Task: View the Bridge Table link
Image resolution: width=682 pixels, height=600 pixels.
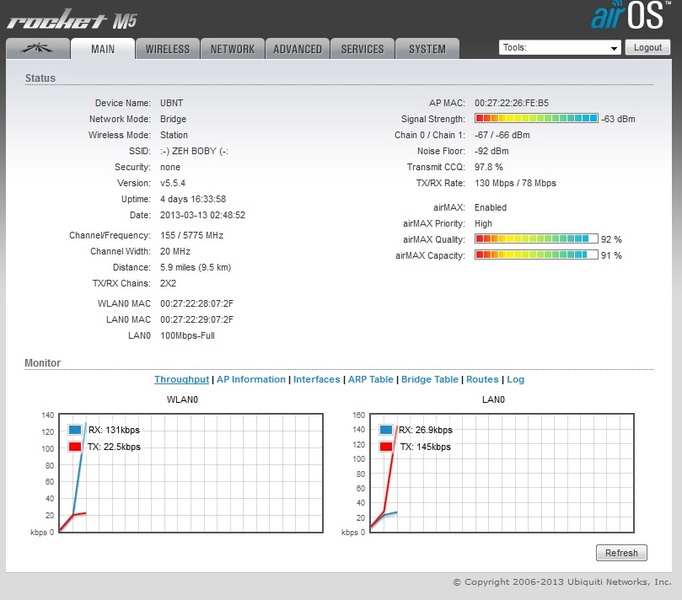Action: pyautogui.click(x=430, y=379)
